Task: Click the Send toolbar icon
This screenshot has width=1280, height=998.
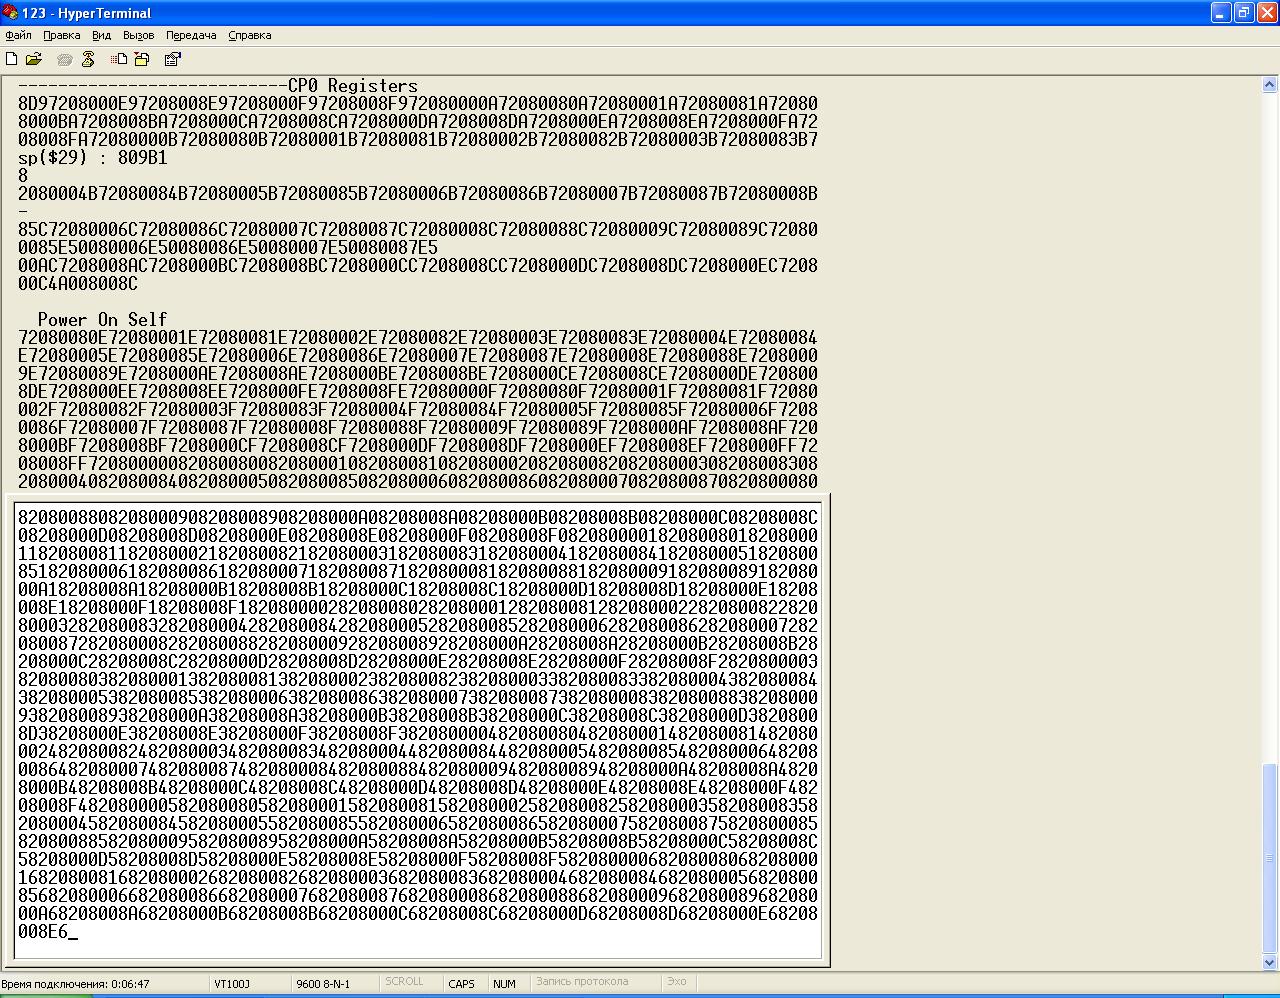Action: coord(120,60)
